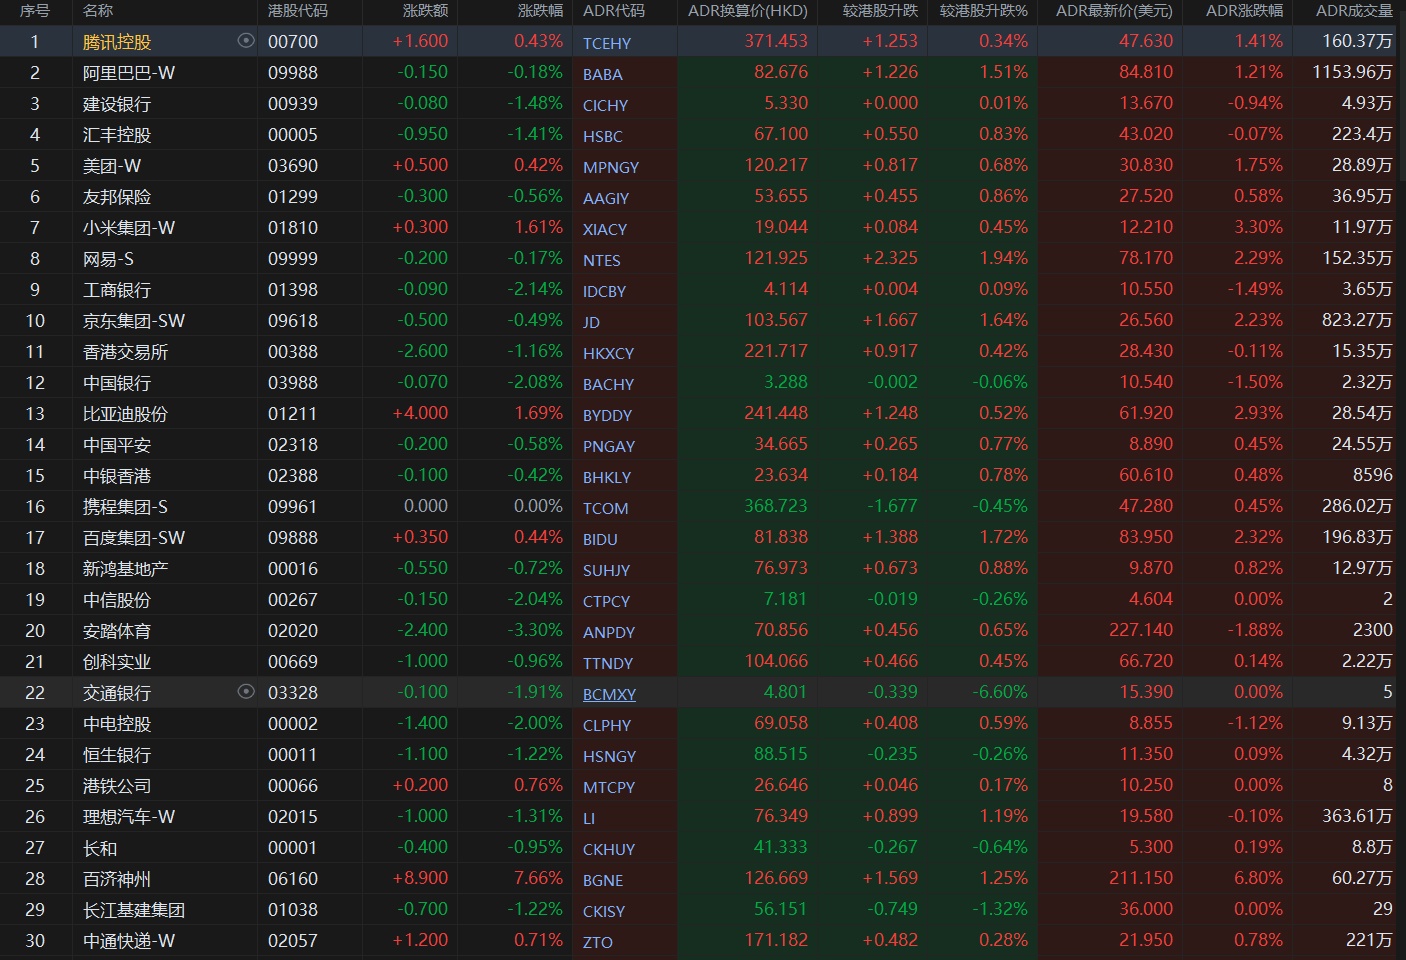Select the 恒生银行 stock name
Viewport: 1406px width, 960px height.
pyautogui.click(x=117, y=755)
